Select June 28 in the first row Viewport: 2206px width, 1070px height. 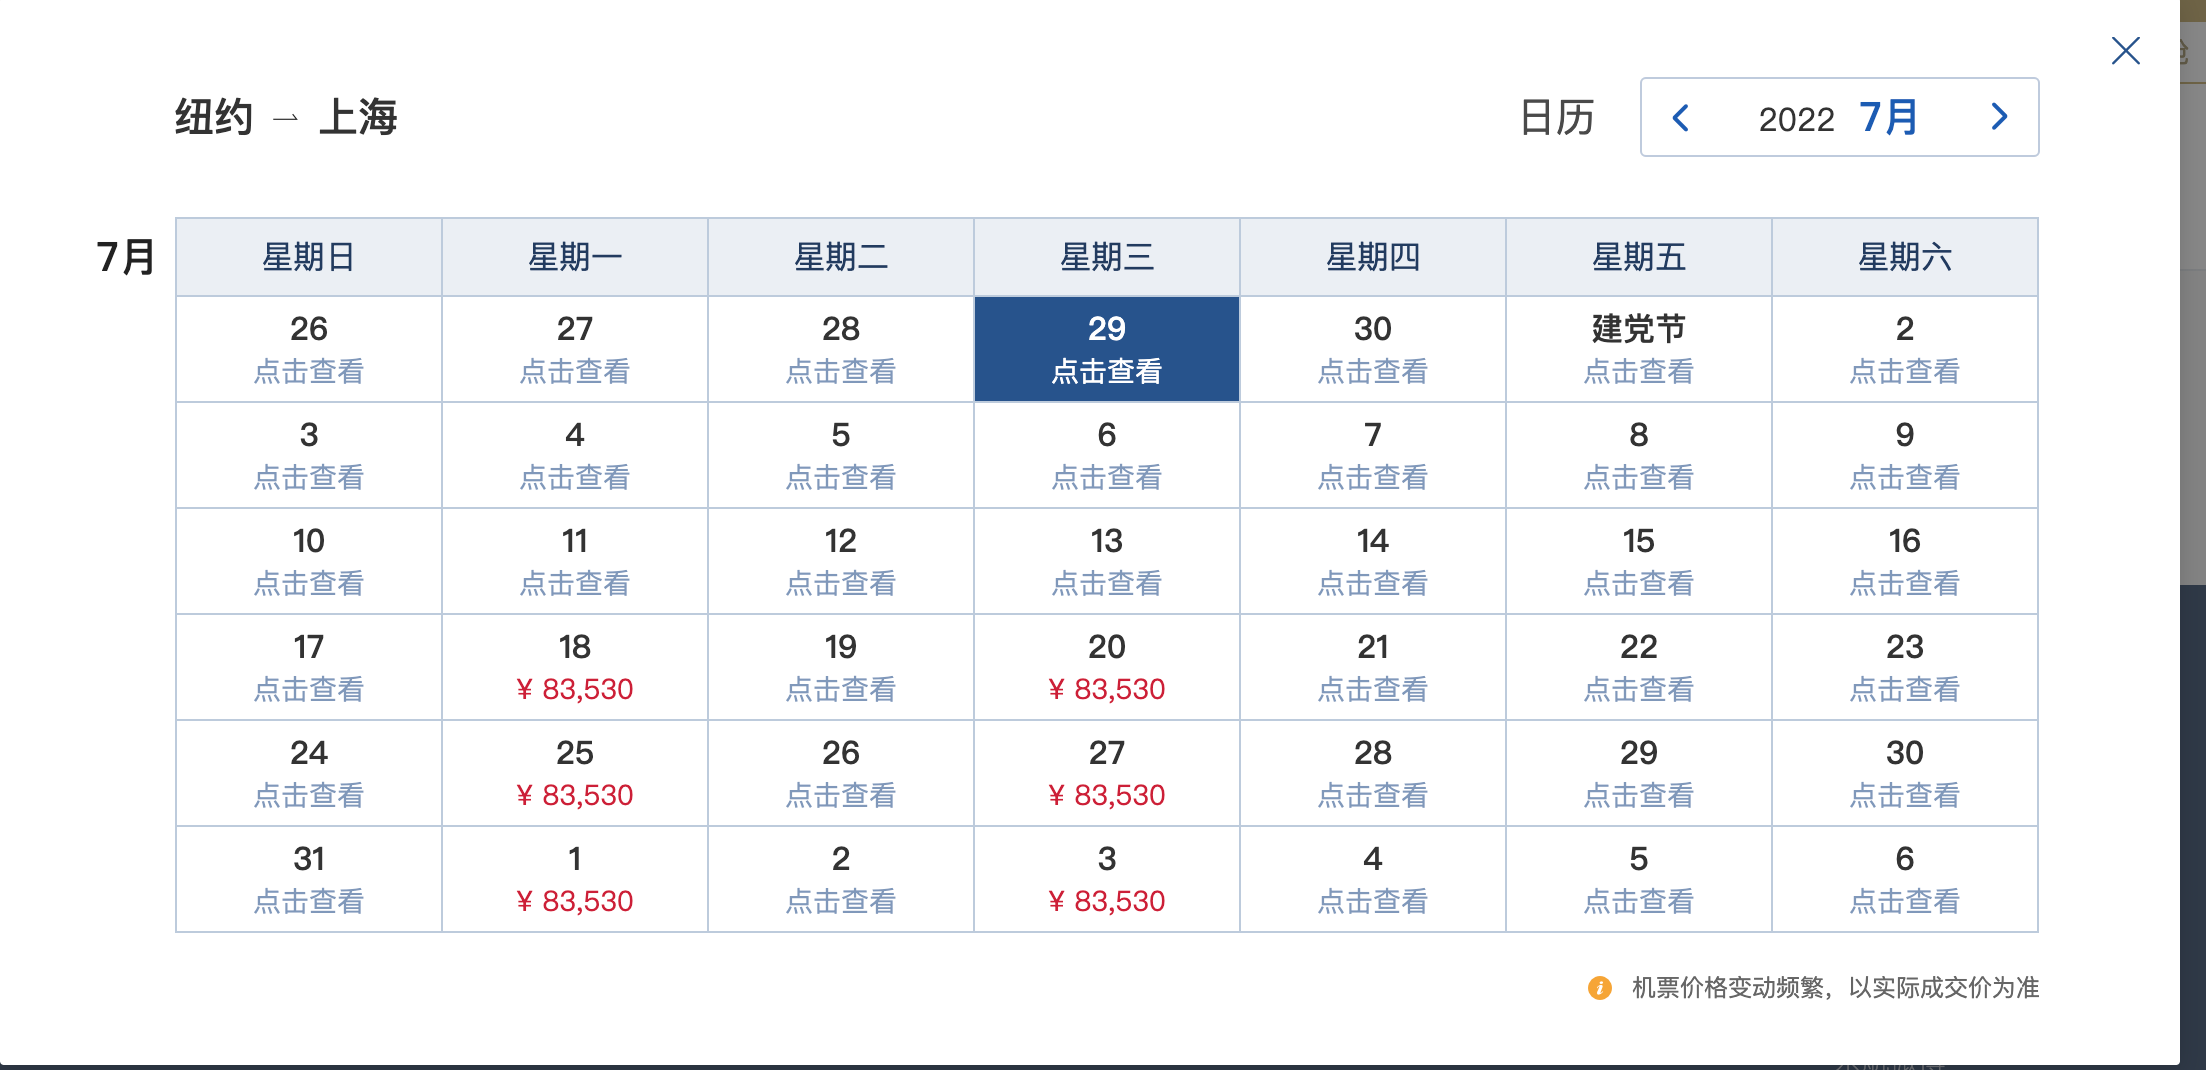click(841, 349)
